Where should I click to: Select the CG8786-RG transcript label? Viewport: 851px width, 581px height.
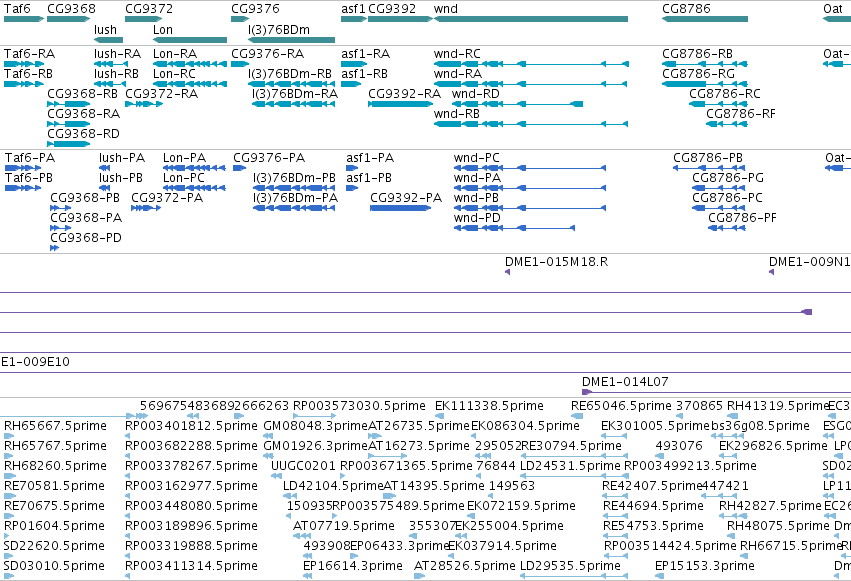698,74
